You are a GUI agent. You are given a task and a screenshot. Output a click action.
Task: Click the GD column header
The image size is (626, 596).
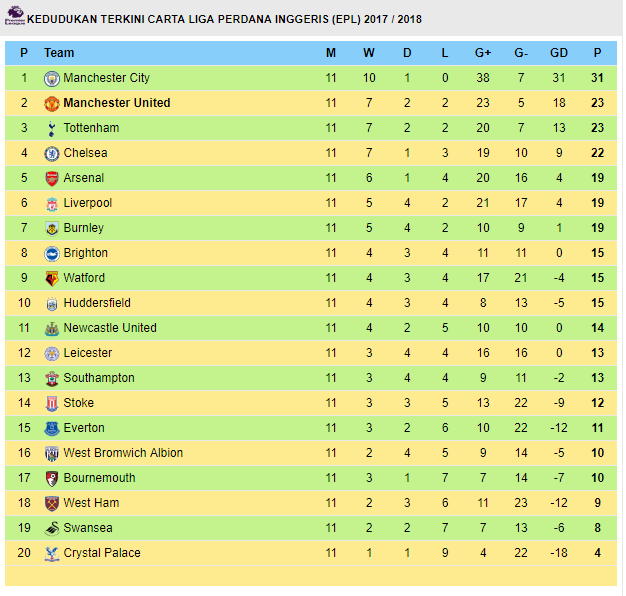click(x=559, y=53)
